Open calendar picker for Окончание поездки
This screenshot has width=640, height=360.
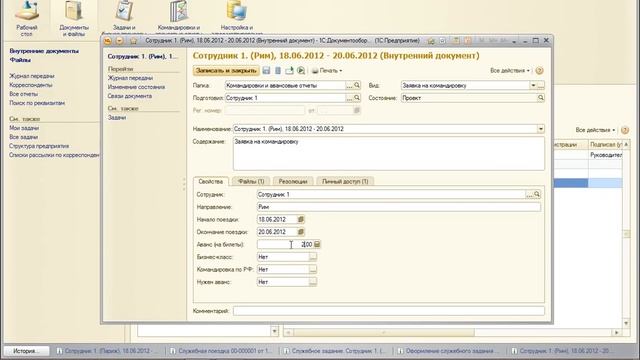pos(301,232)
